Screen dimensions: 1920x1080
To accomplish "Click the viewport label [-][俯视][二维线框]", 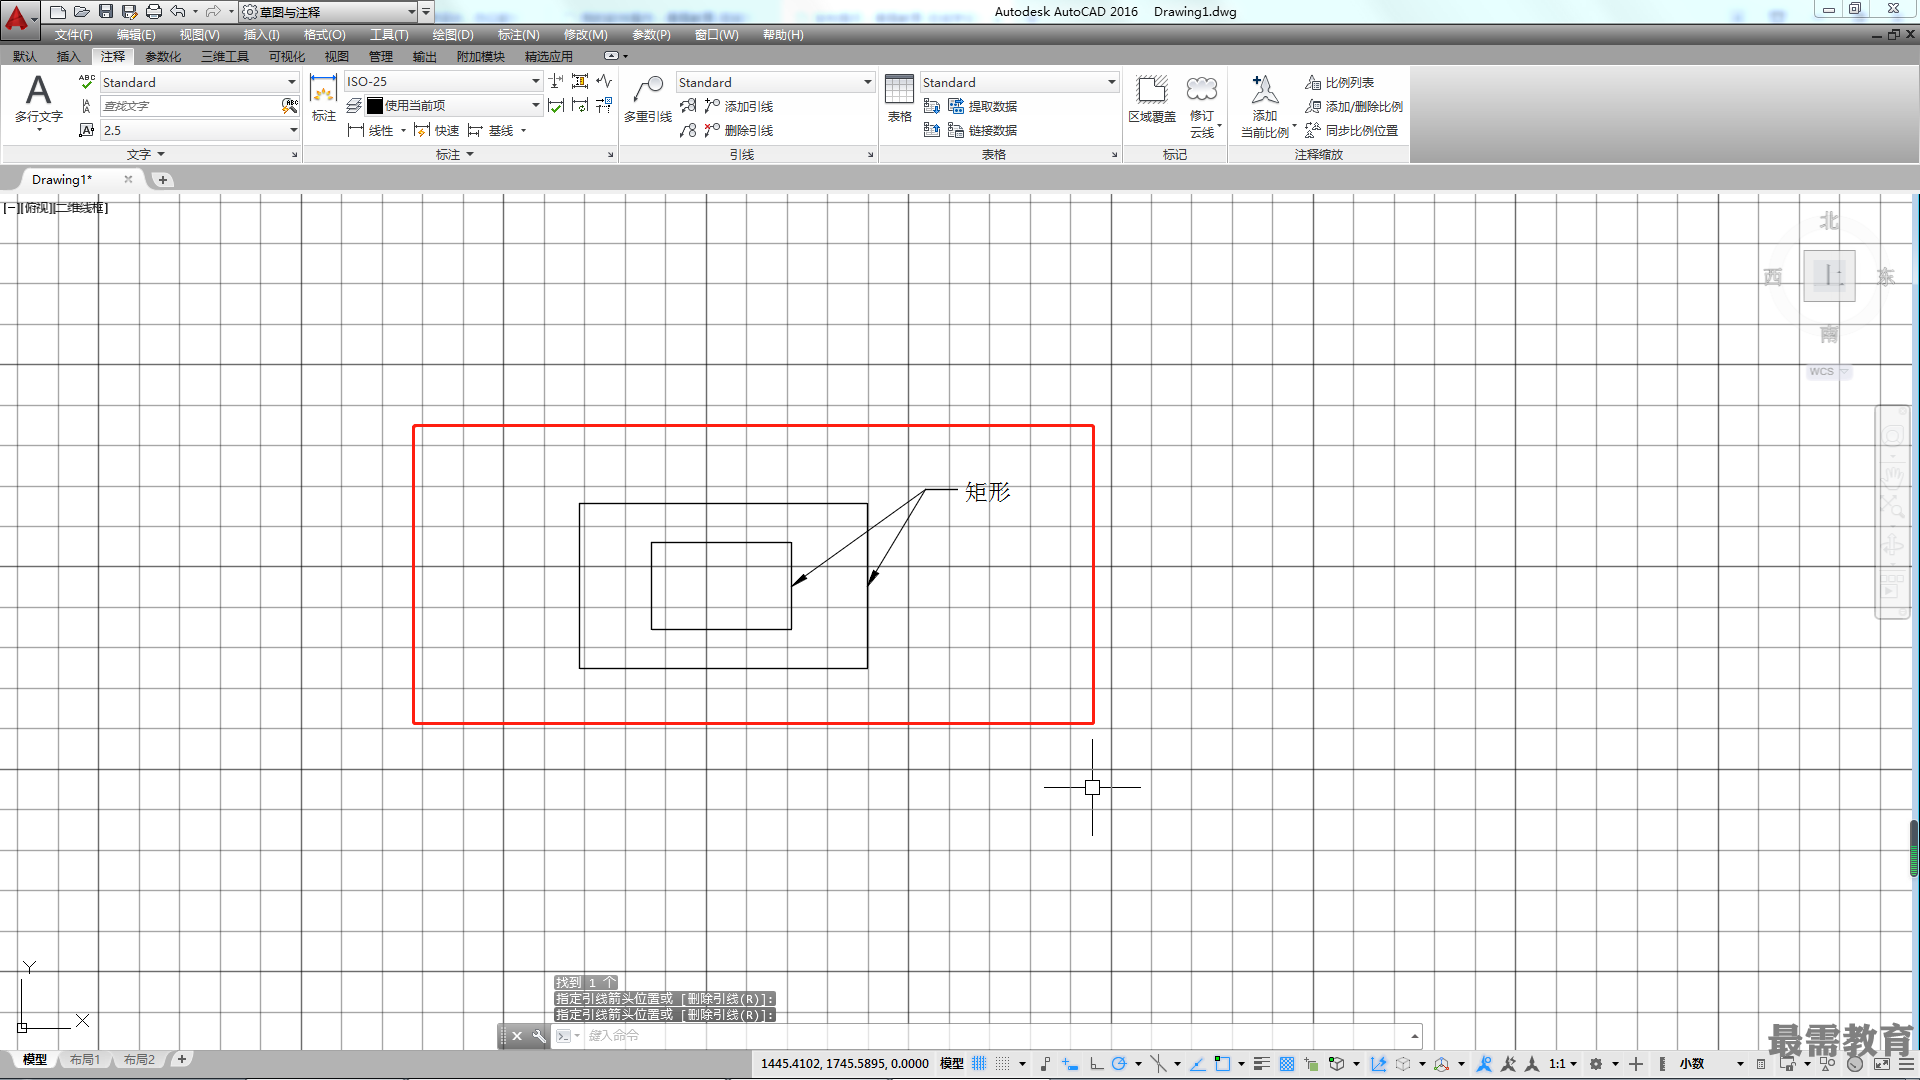I will click(56, 208).
